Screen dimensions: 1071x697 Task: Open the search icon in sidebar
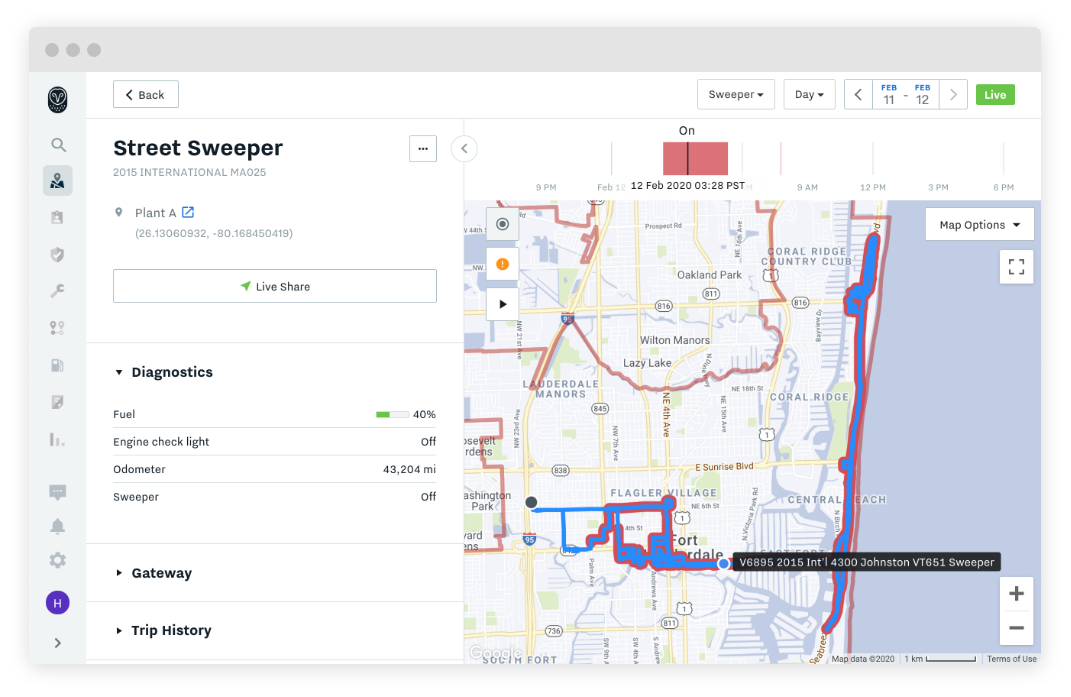[x=58, y=145]
